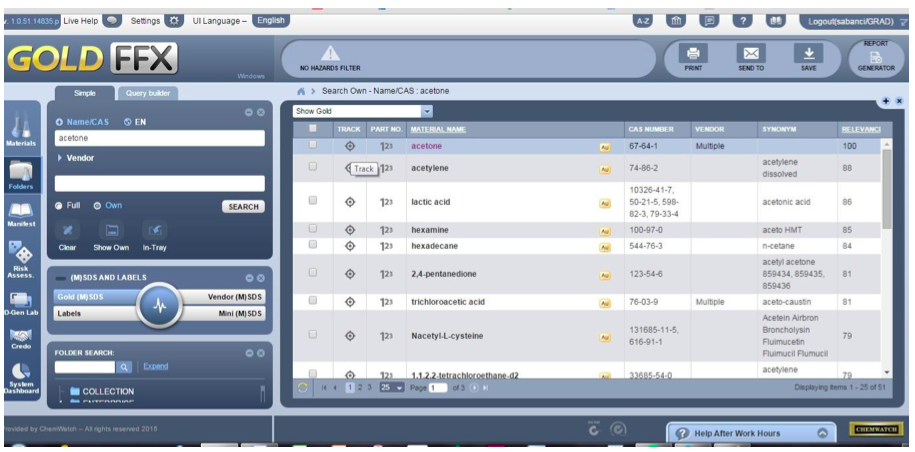
Task: Open the Logout user menu arrow
Action: pos(905,22)
